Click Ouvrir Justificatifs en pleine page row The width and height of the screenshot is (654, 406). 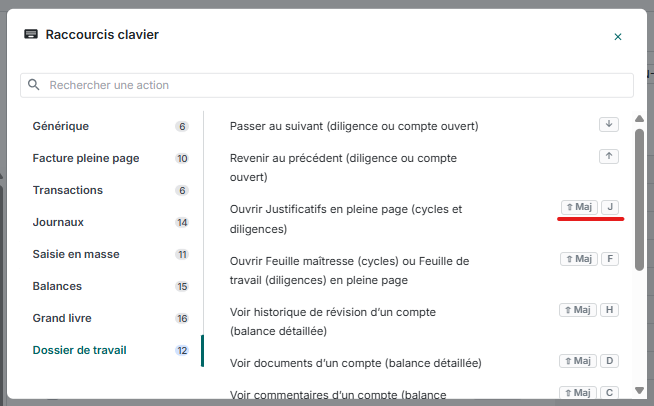[346, 218]
